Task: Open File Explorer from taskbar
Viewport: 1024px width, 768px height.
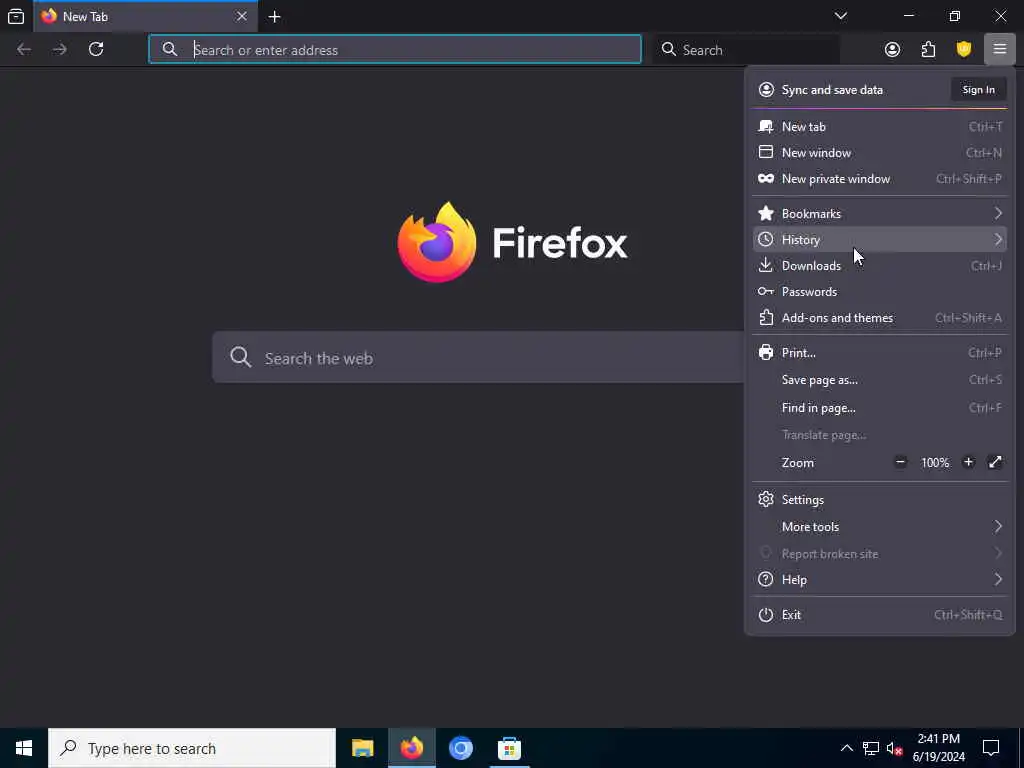Action: coord(362,748)
